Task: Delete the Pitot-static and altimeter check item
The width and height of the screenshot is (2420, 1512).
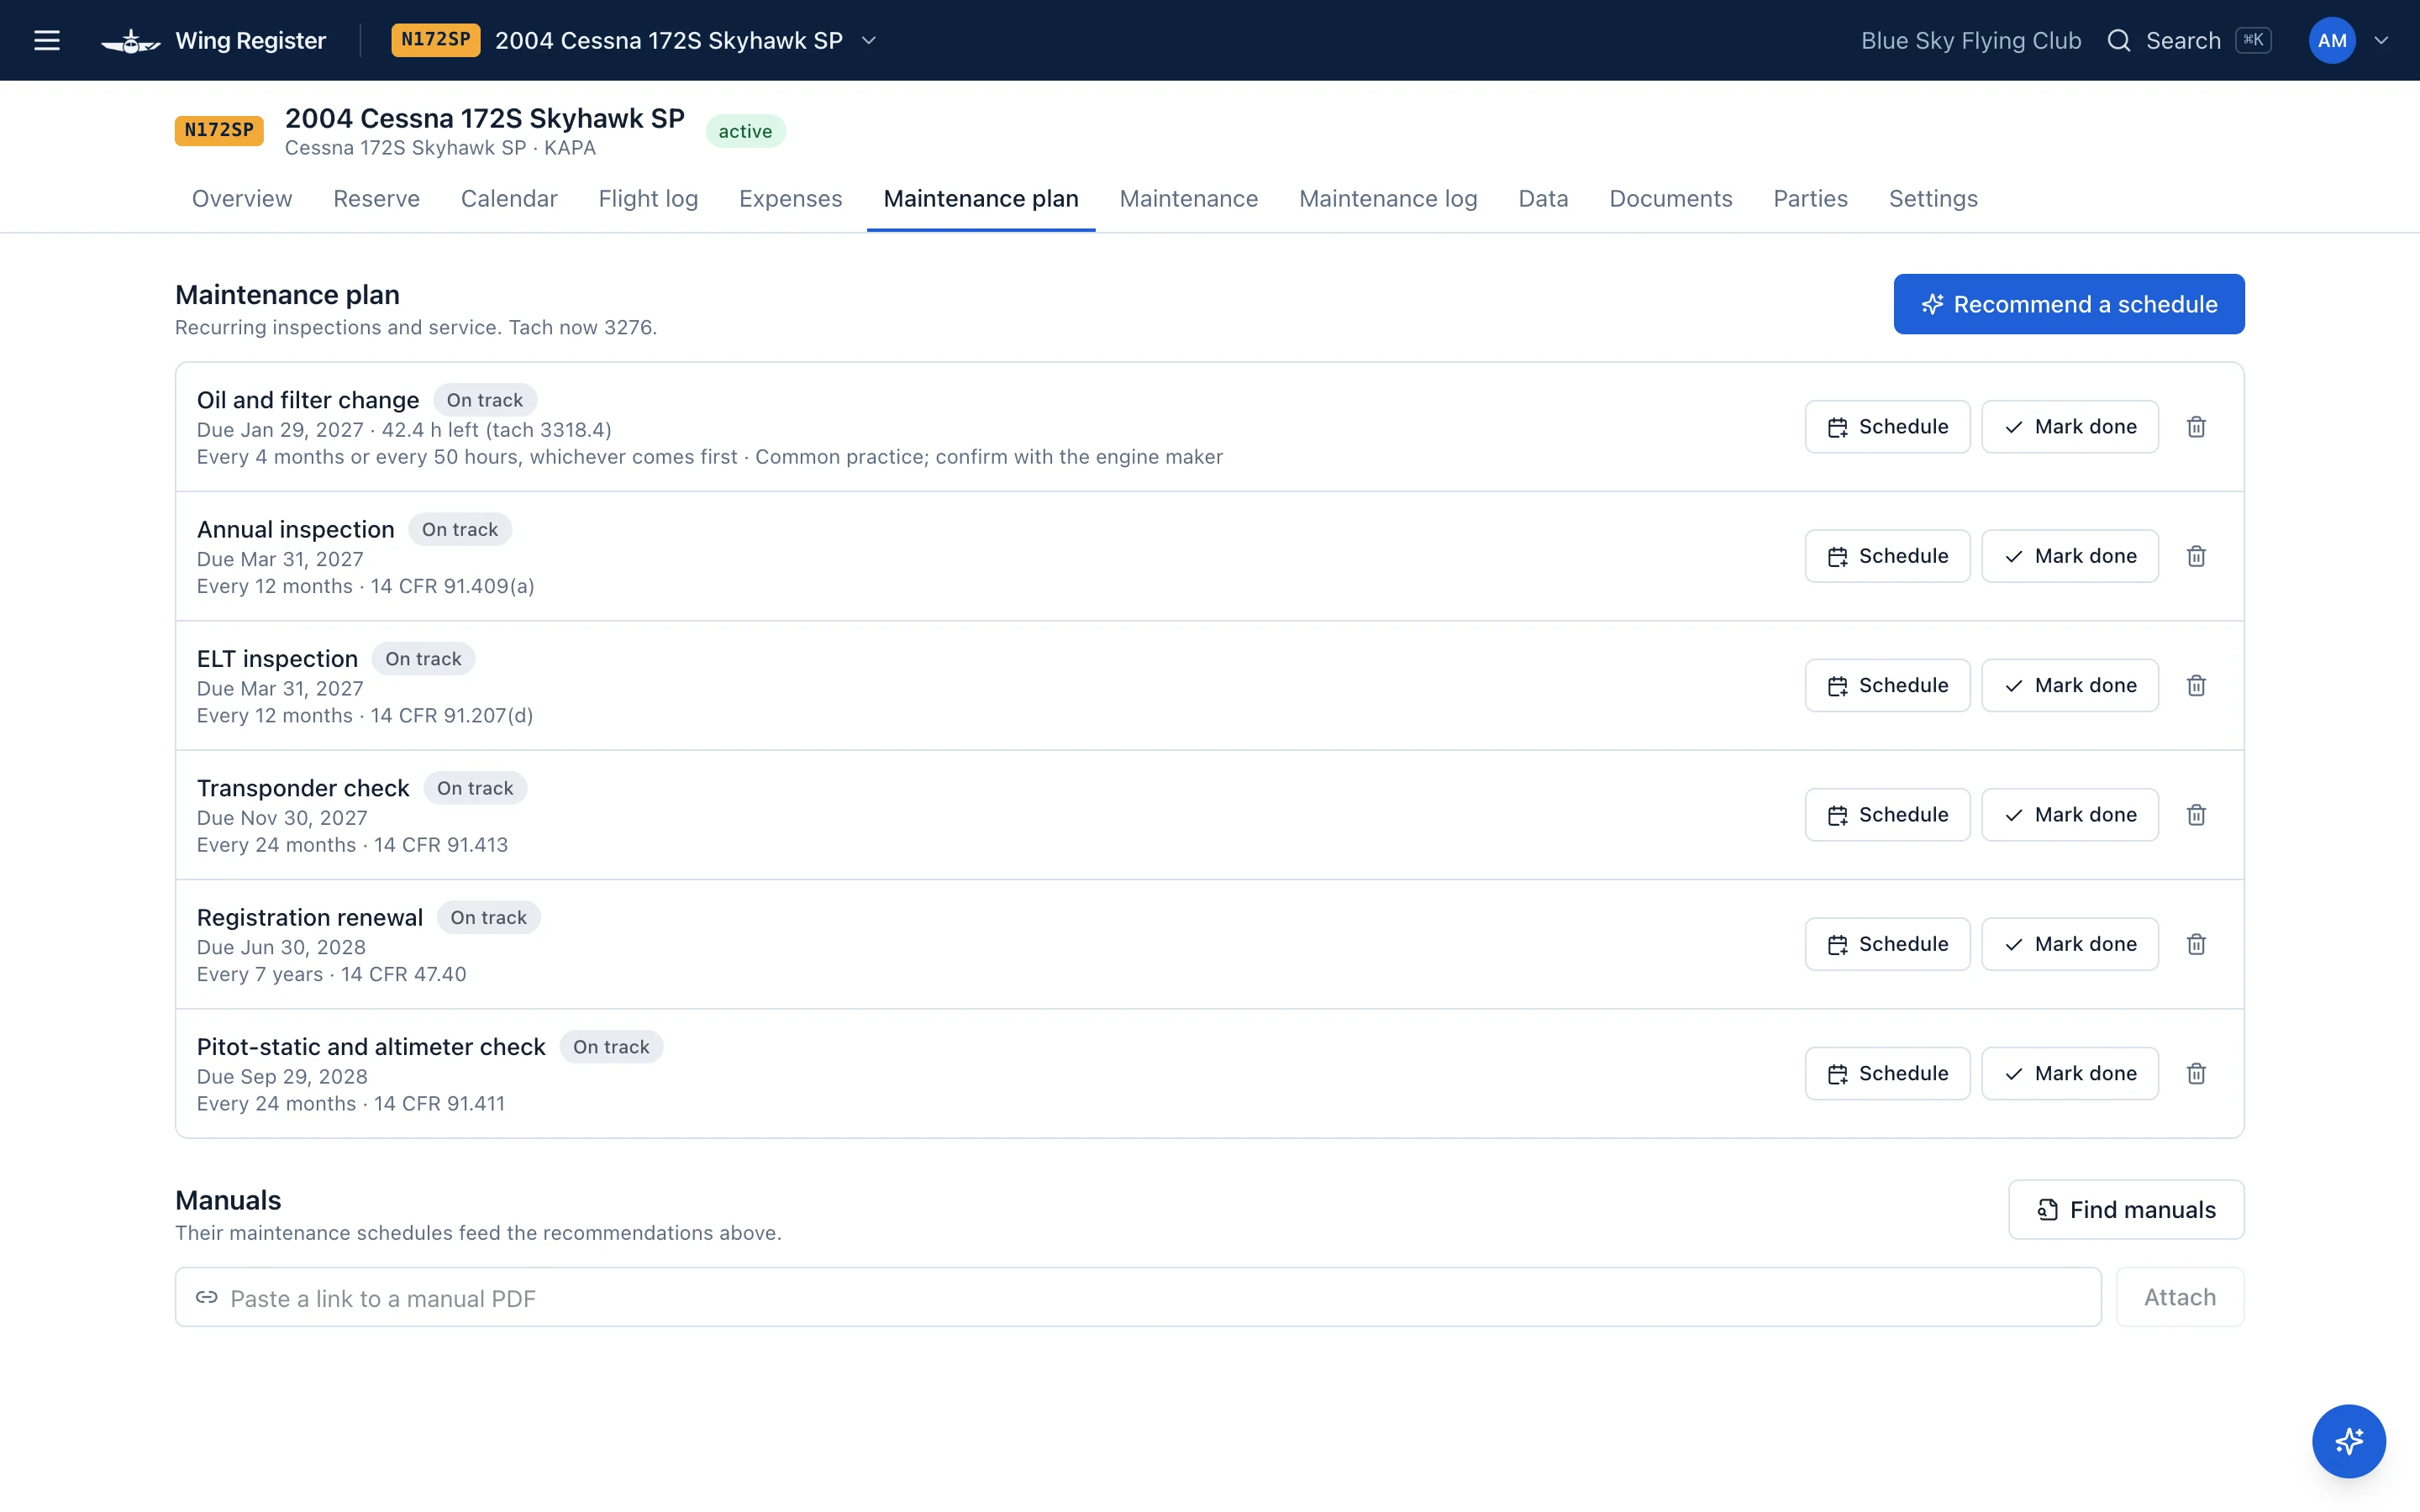Action: (2196, 1073)
